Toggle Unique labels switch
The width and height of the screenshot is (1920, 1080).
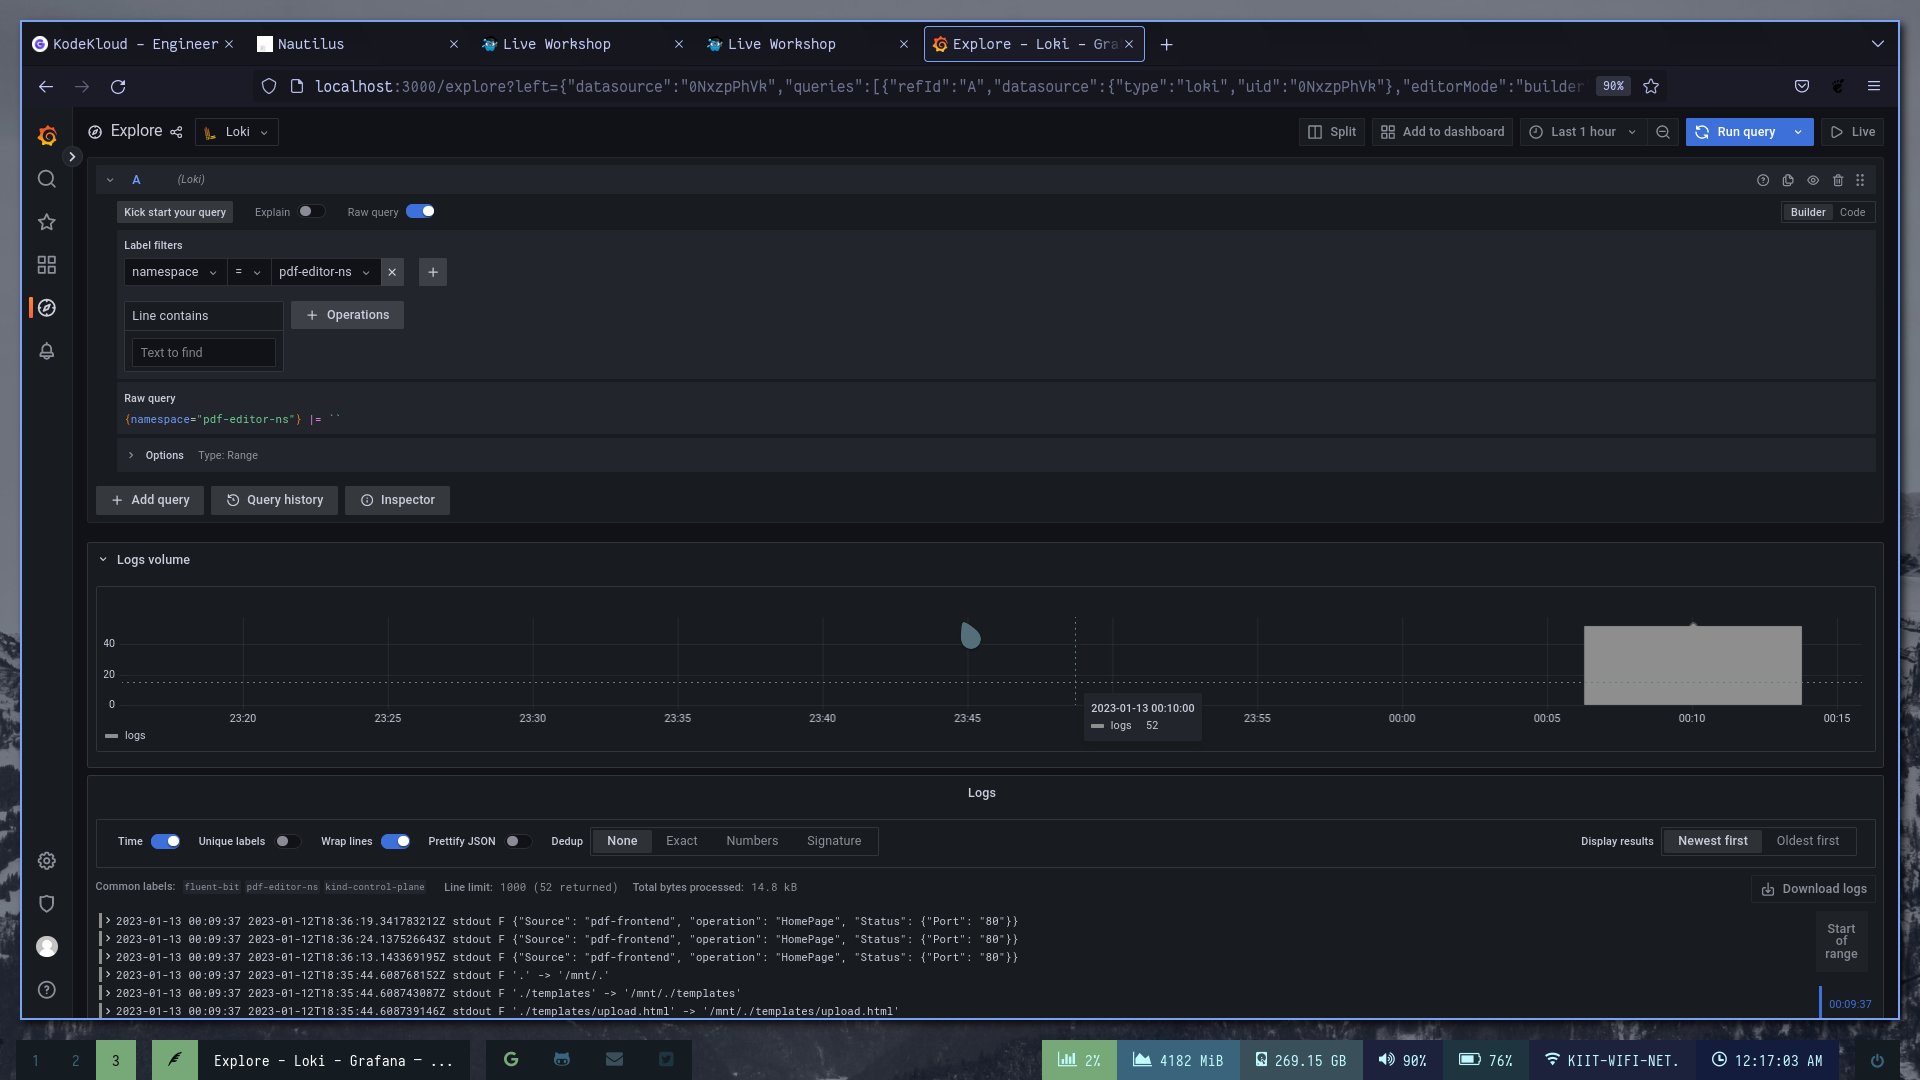(288, 842)
